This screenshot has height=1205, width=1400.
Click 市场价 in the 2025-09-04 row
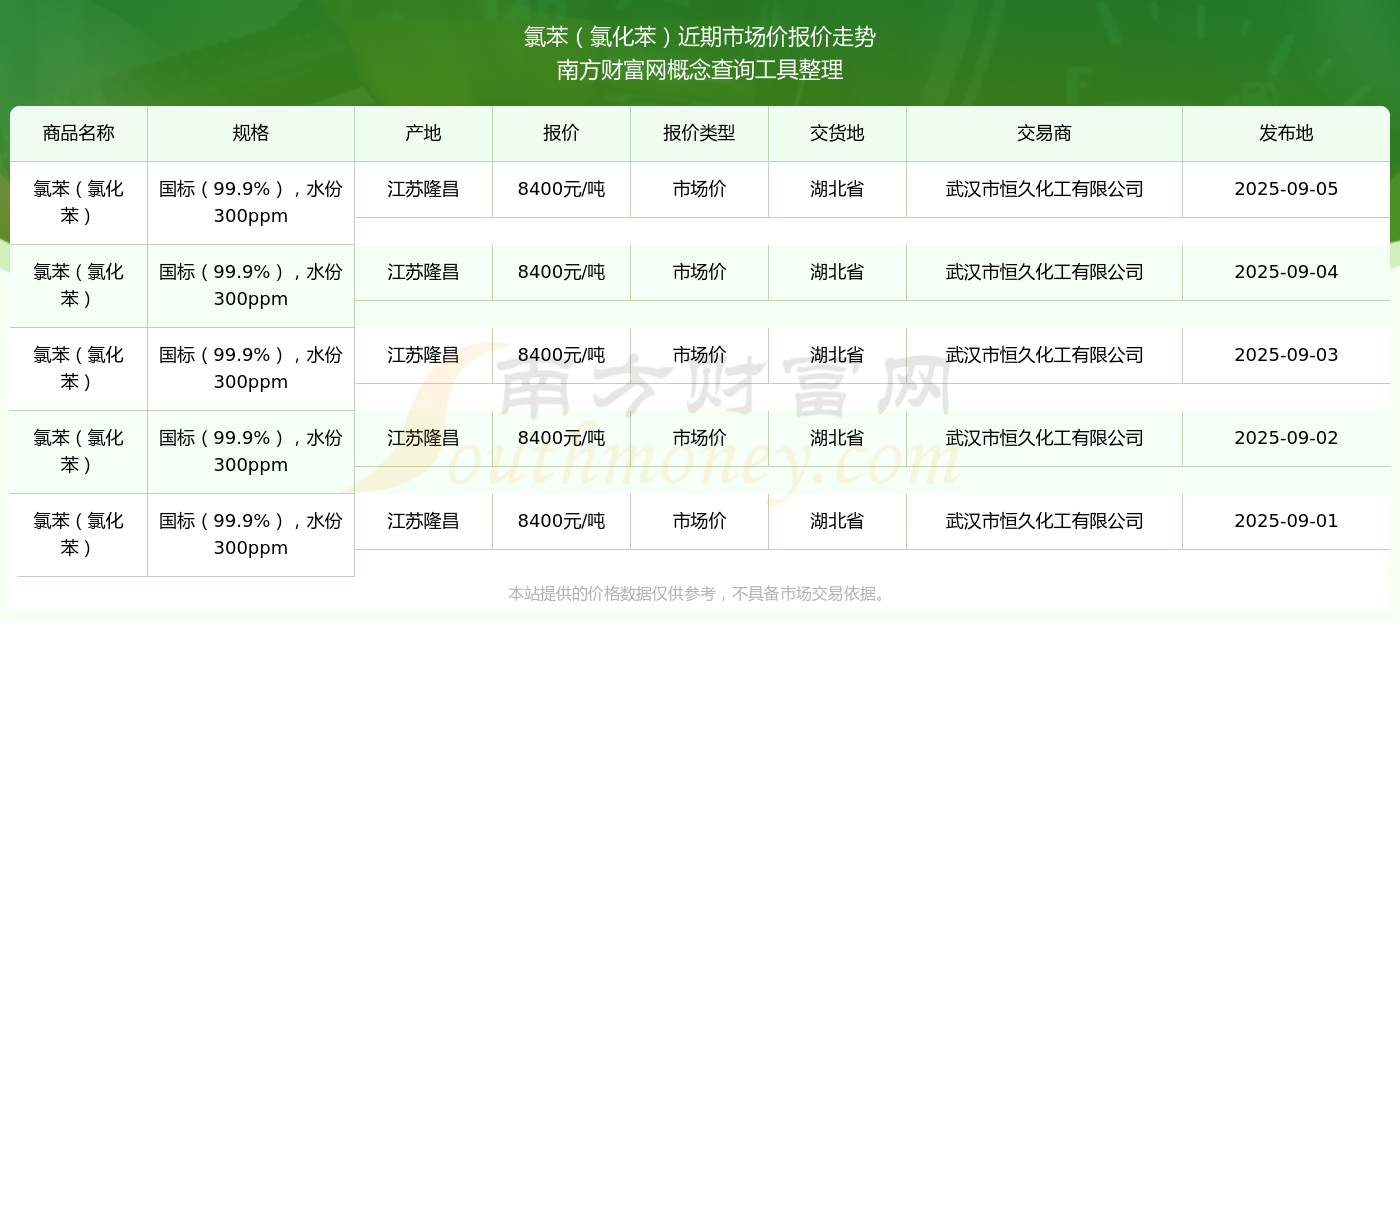(700, 272)
